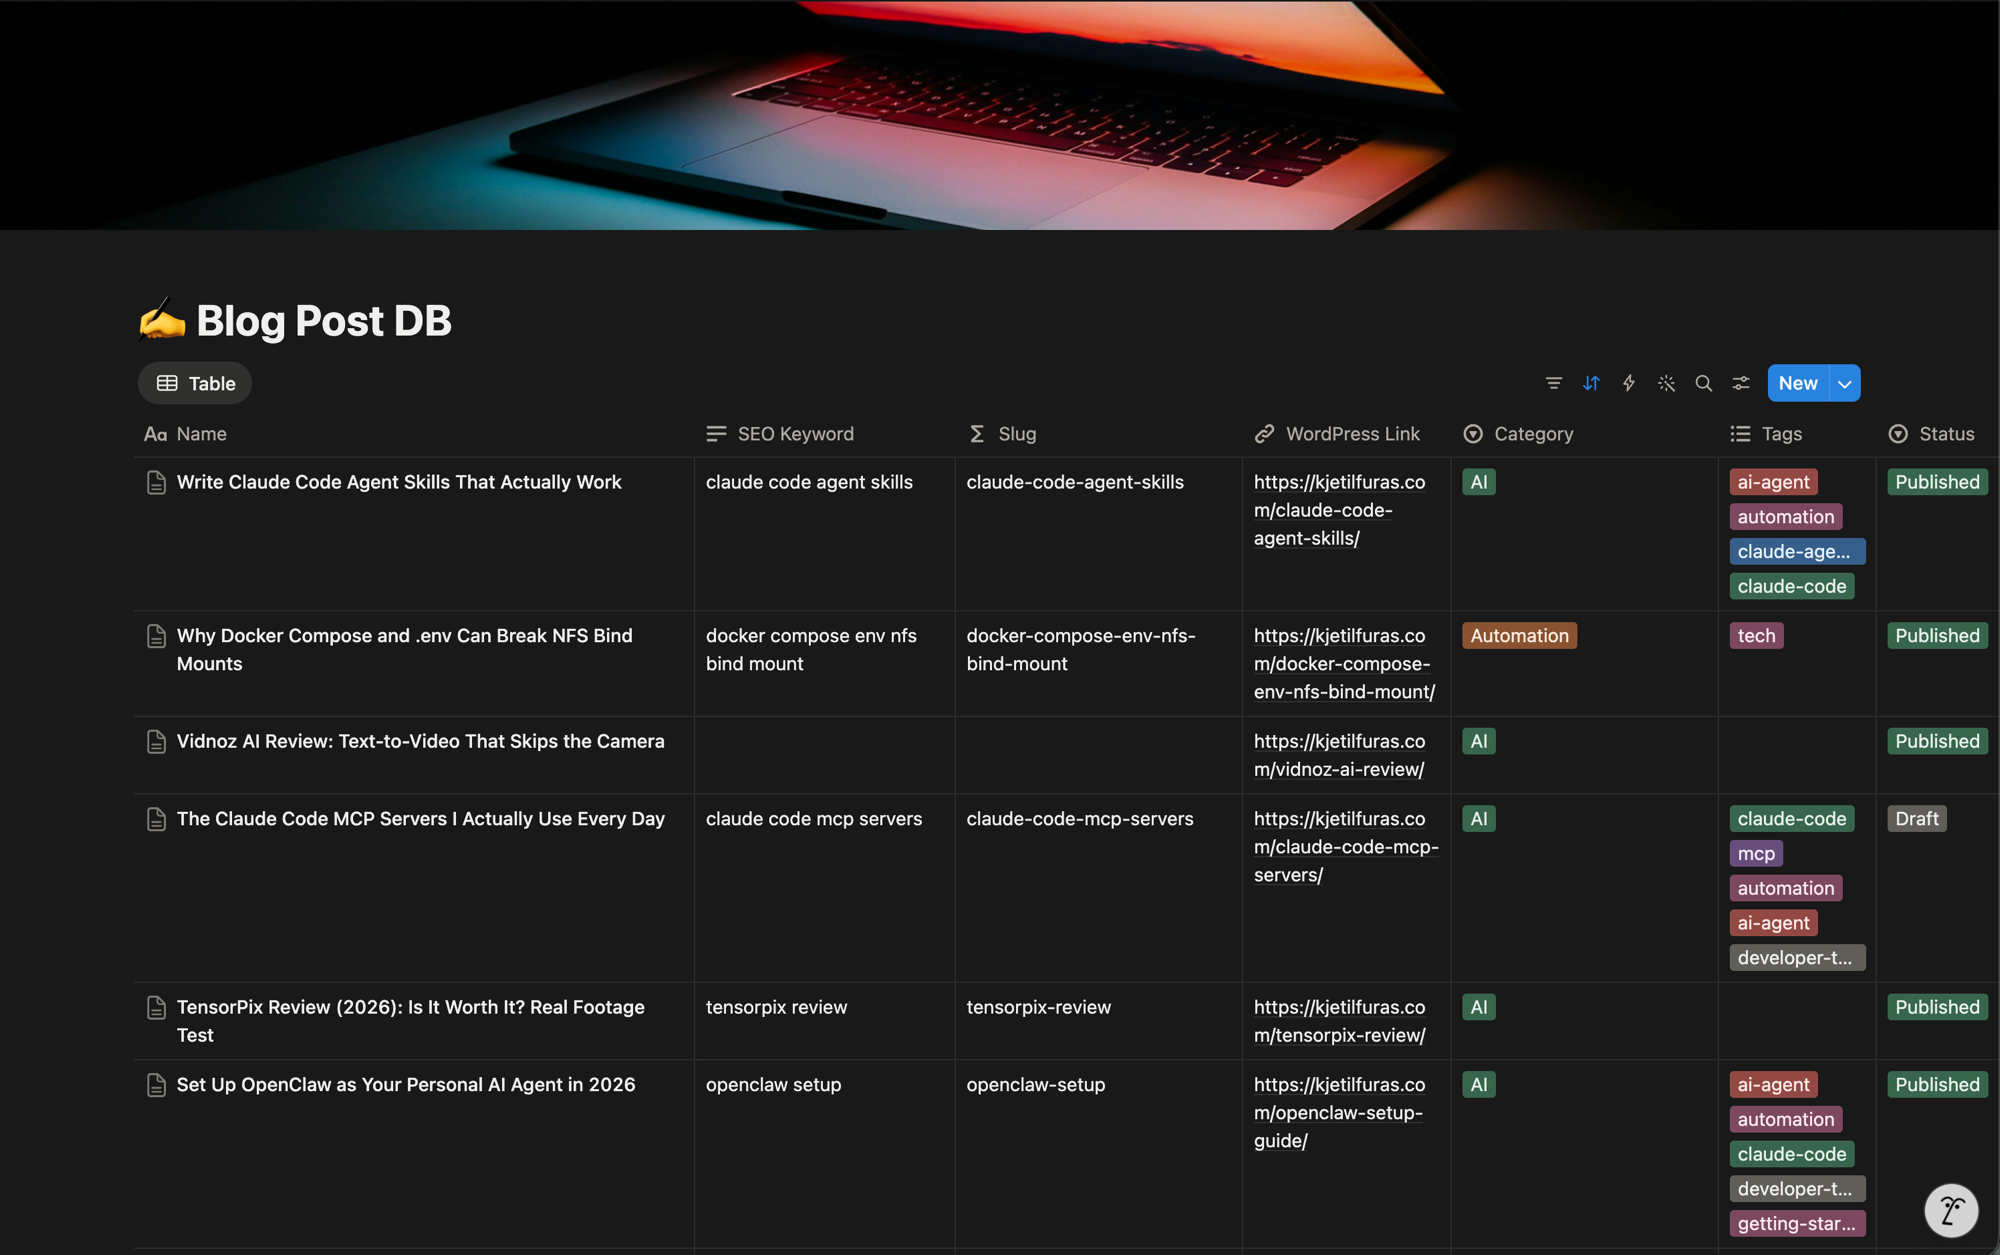The width and height of the screenshot is (2000, 1255).
Task: Click Published status in Vidnoz AI Review row
Action: (1937, 742)
